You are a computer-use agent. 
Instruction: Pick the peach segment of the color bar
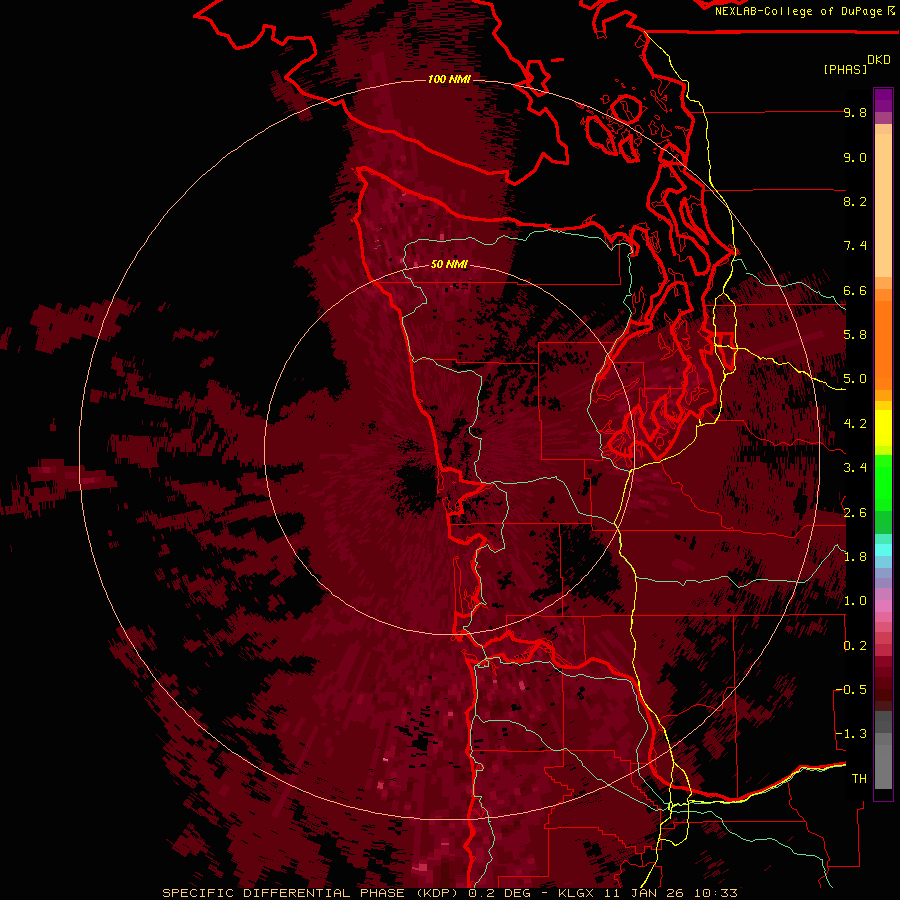883,204
